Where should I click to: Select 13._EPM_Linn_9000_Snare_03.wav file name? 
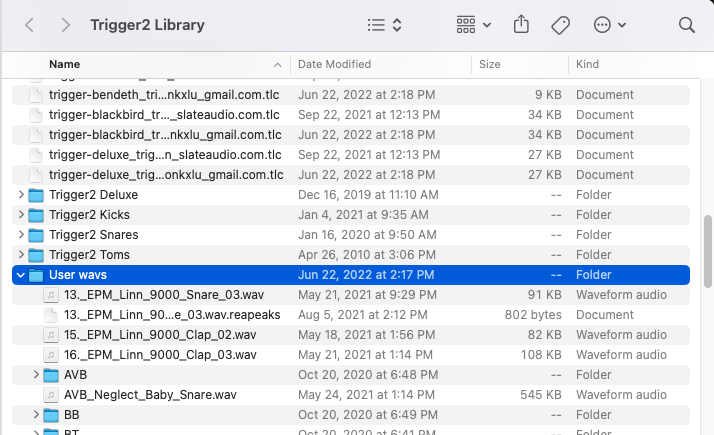[164, 295]
